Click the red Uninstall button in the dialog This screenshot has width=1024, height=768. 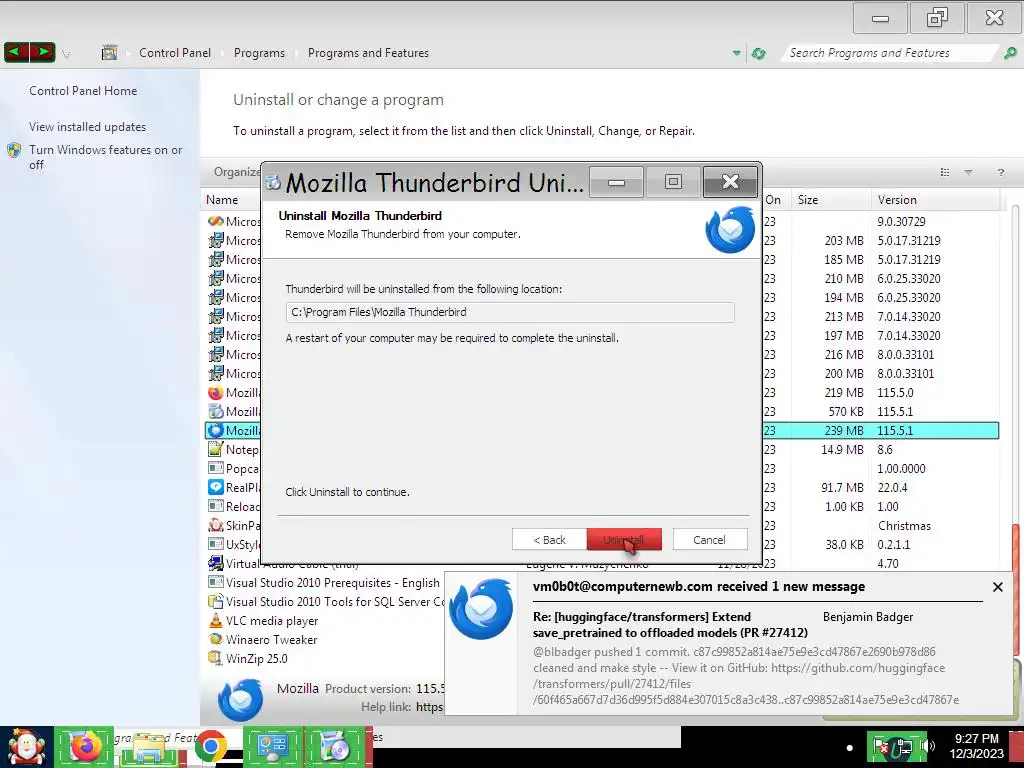tap(624, 539)
